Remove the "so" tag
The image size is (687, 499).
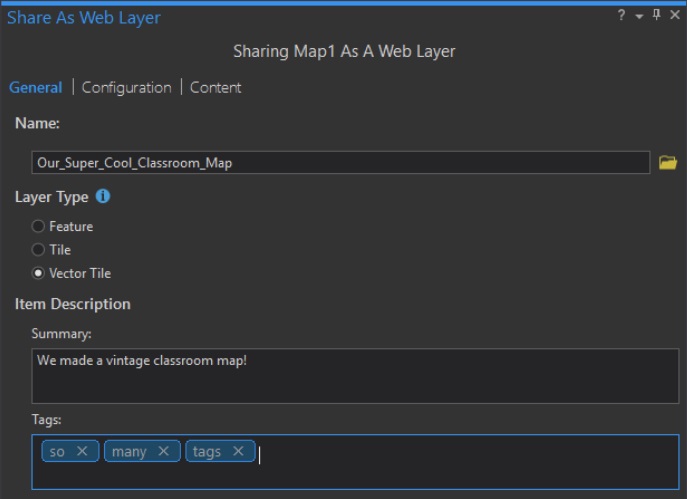pos(82,452)
